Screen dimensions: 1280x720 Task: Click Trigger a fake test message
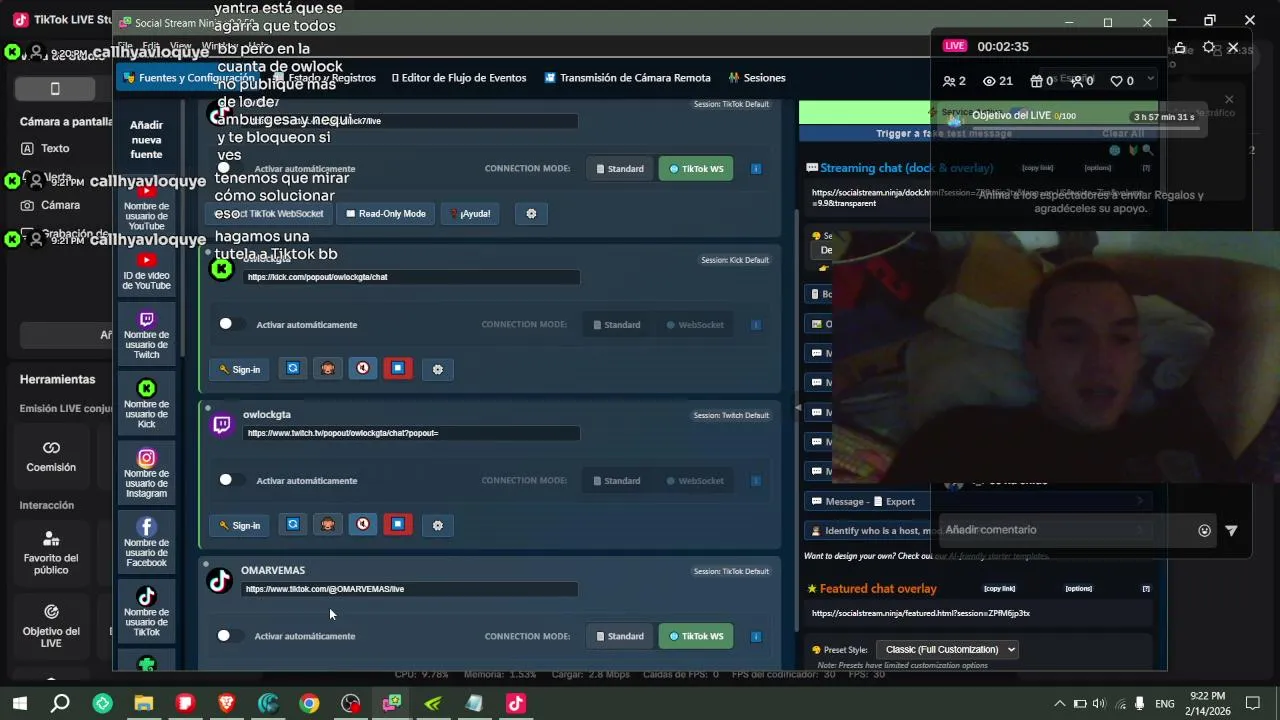[944, 134]
